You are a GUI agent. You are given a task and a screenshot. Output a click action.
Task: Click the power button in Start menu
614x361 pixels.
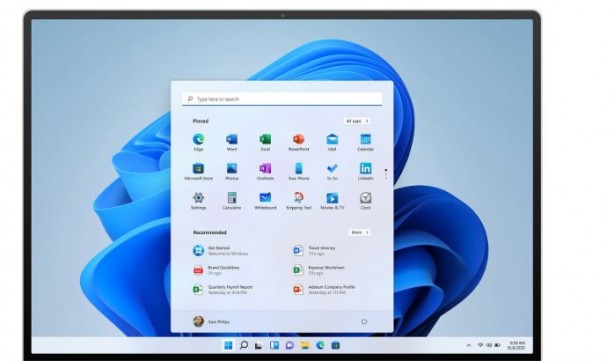pos(364,321)
